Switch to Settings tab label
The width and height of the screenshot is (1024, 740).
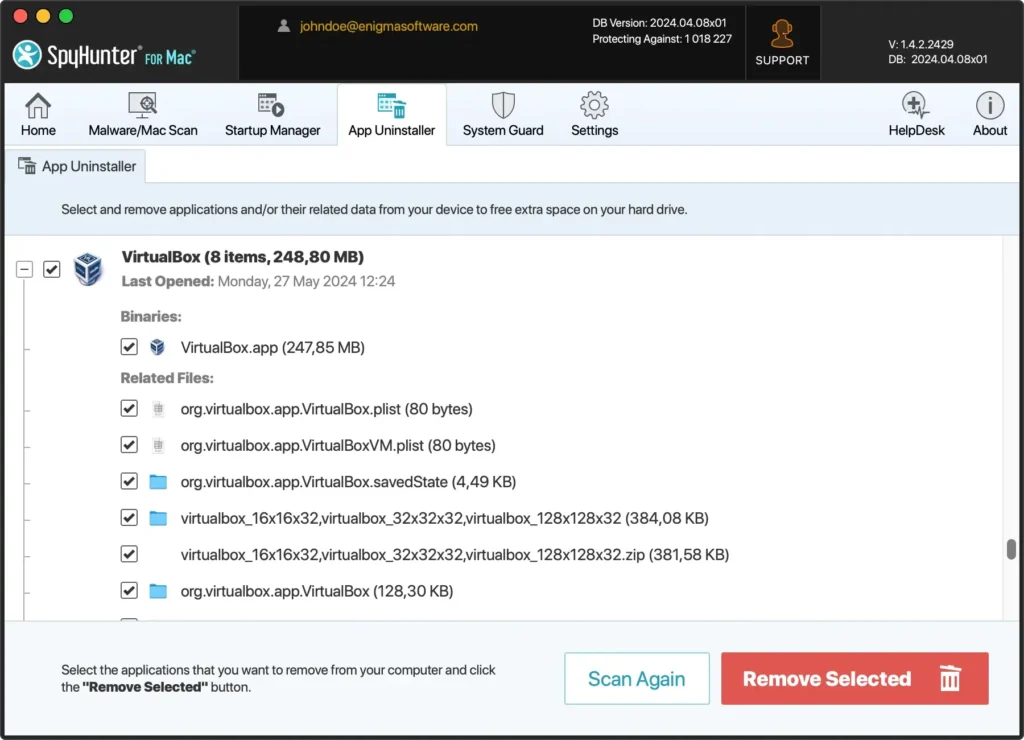[594, 131]
